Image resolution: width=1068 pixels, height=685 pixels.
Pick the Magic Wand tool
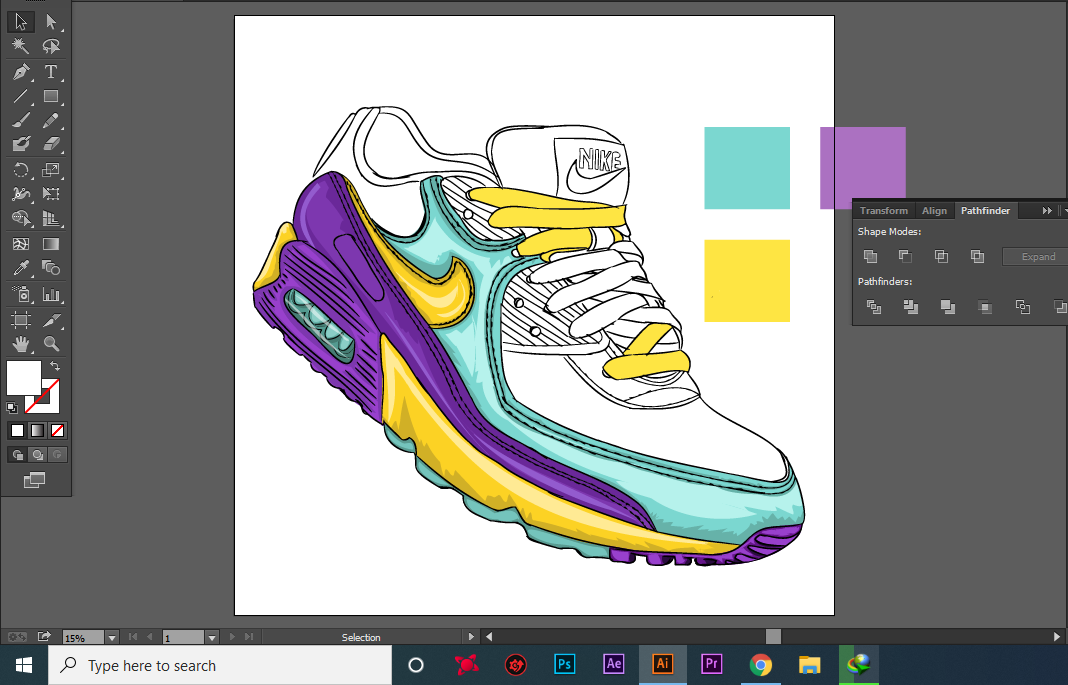[21, 46]
